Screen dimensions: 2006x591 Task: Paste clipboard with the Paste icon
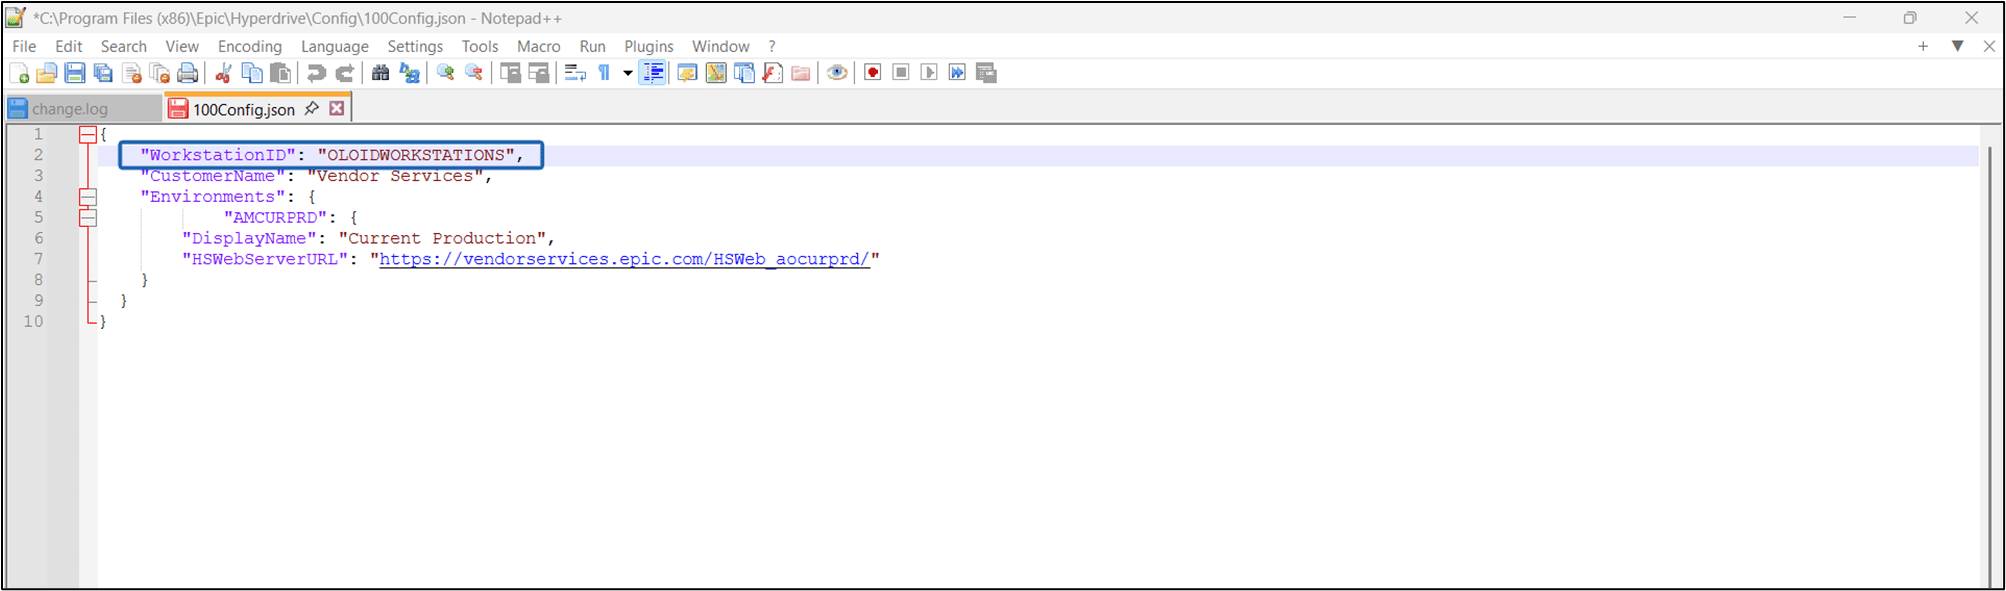(x=281, y=73)
